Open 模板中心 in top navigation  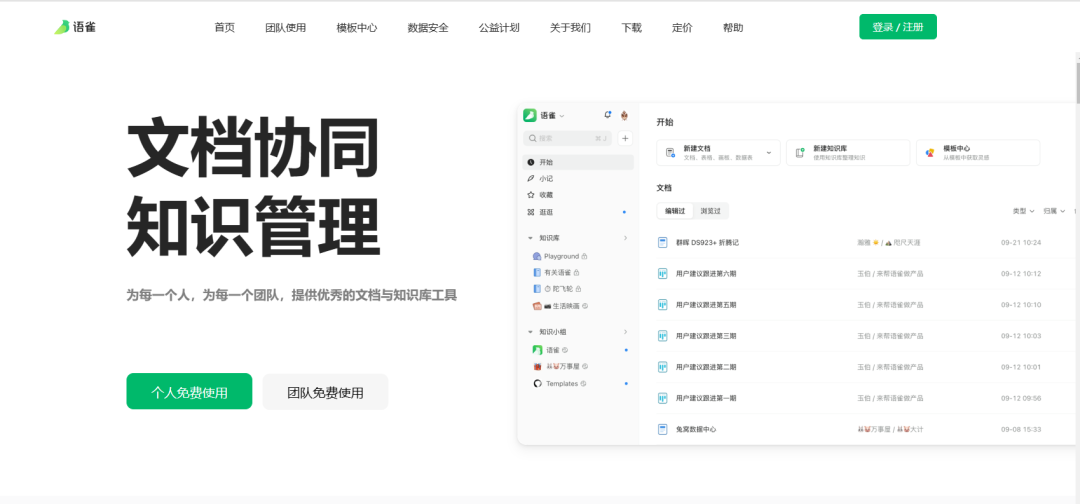pyautogui.click(x=356, y=28)
